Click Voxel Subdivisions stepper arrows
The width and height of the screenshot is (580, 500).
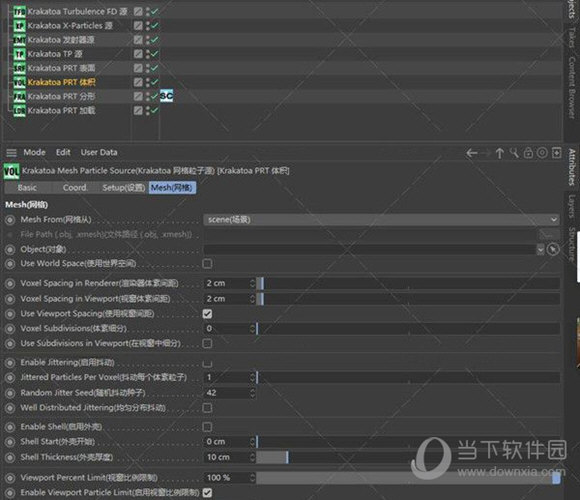point(252,329)
